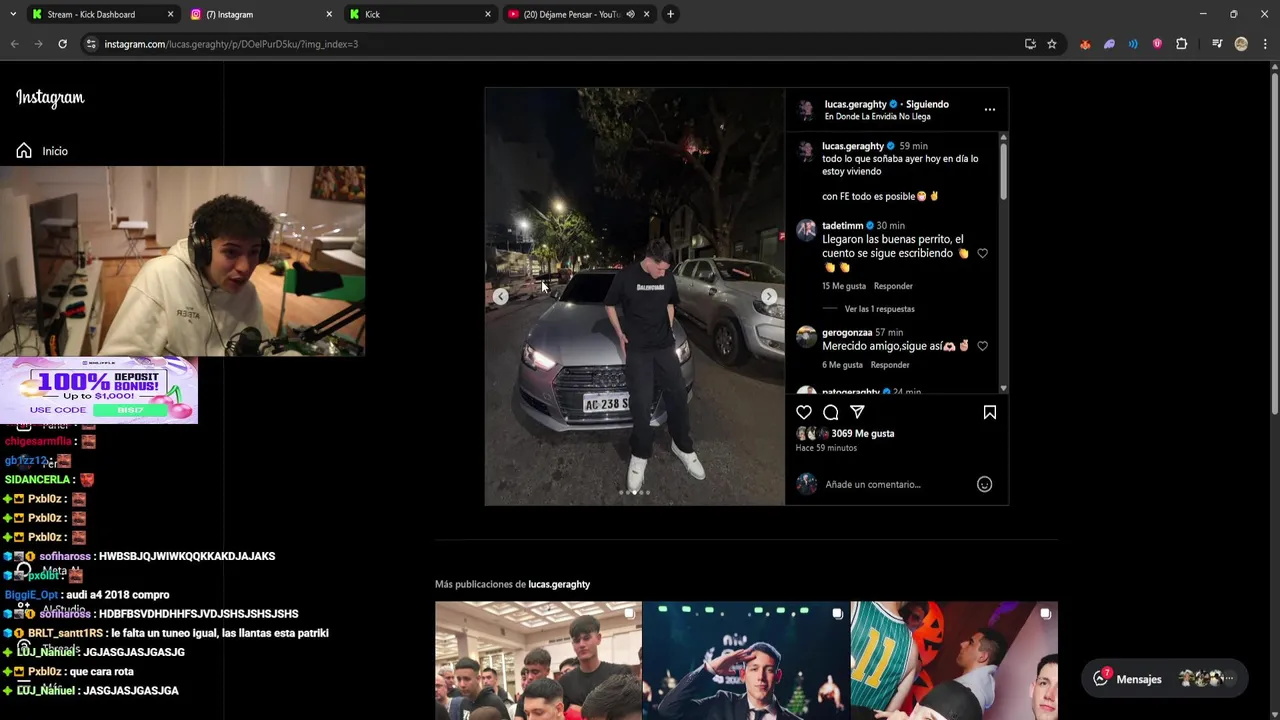1280x720 pixels.
Task: Open comments with the speech bubble icon
Action: 830,412
